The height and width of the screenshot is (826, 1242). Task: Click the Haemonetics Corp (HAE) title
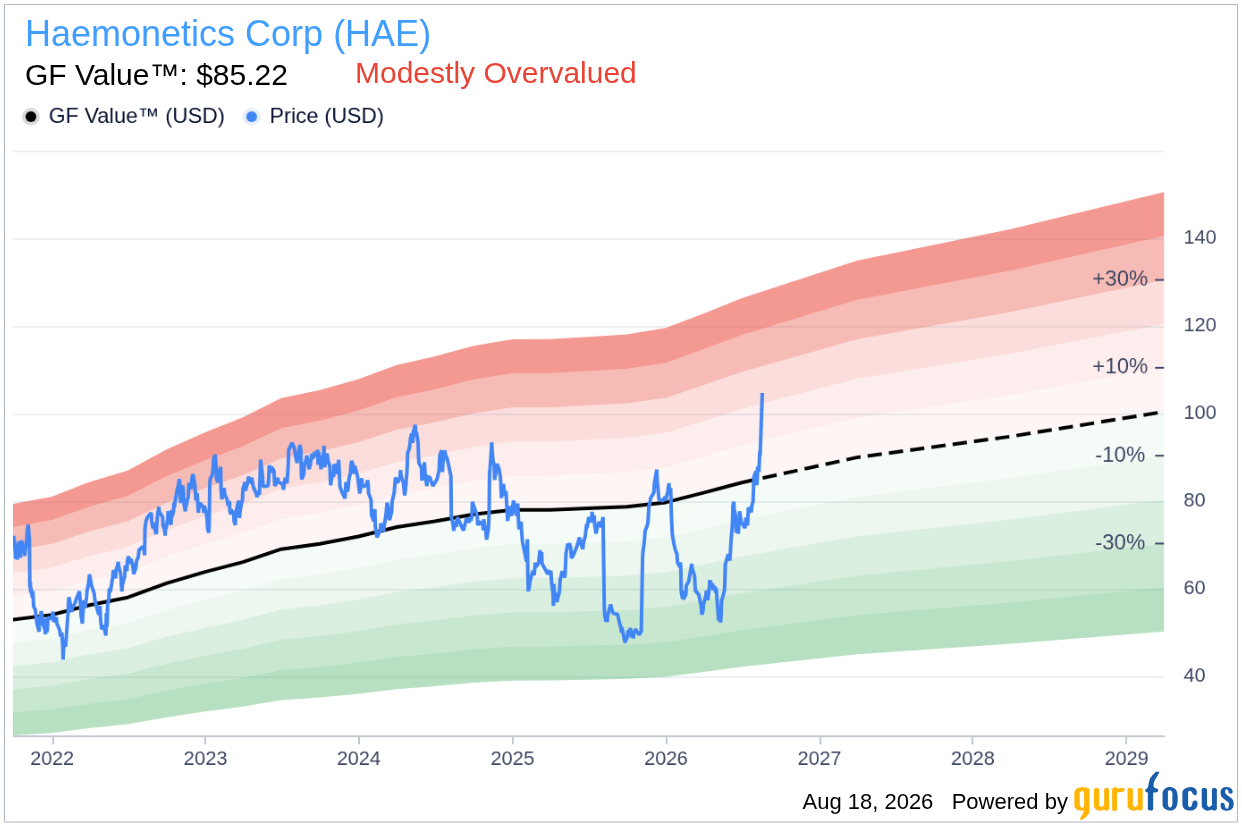pos(228,34)
